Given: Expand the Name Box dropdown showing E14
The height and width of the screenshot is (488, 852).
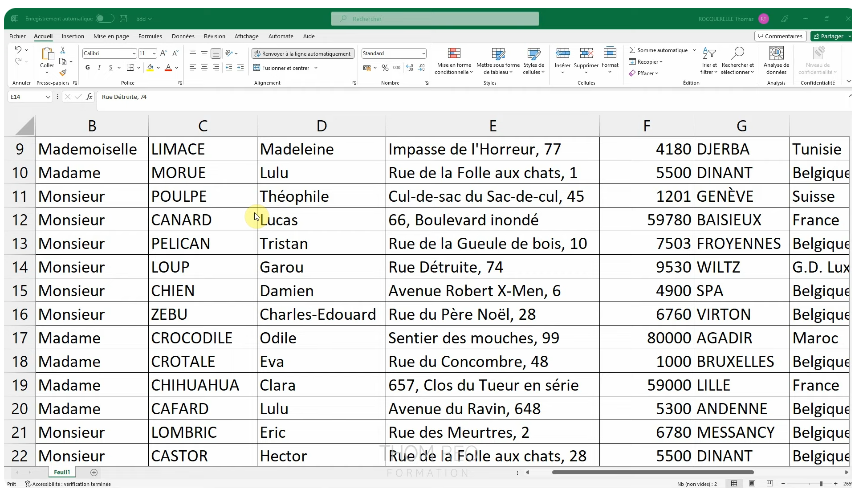Looking at the screenshot, I should [x=47, y=97].
